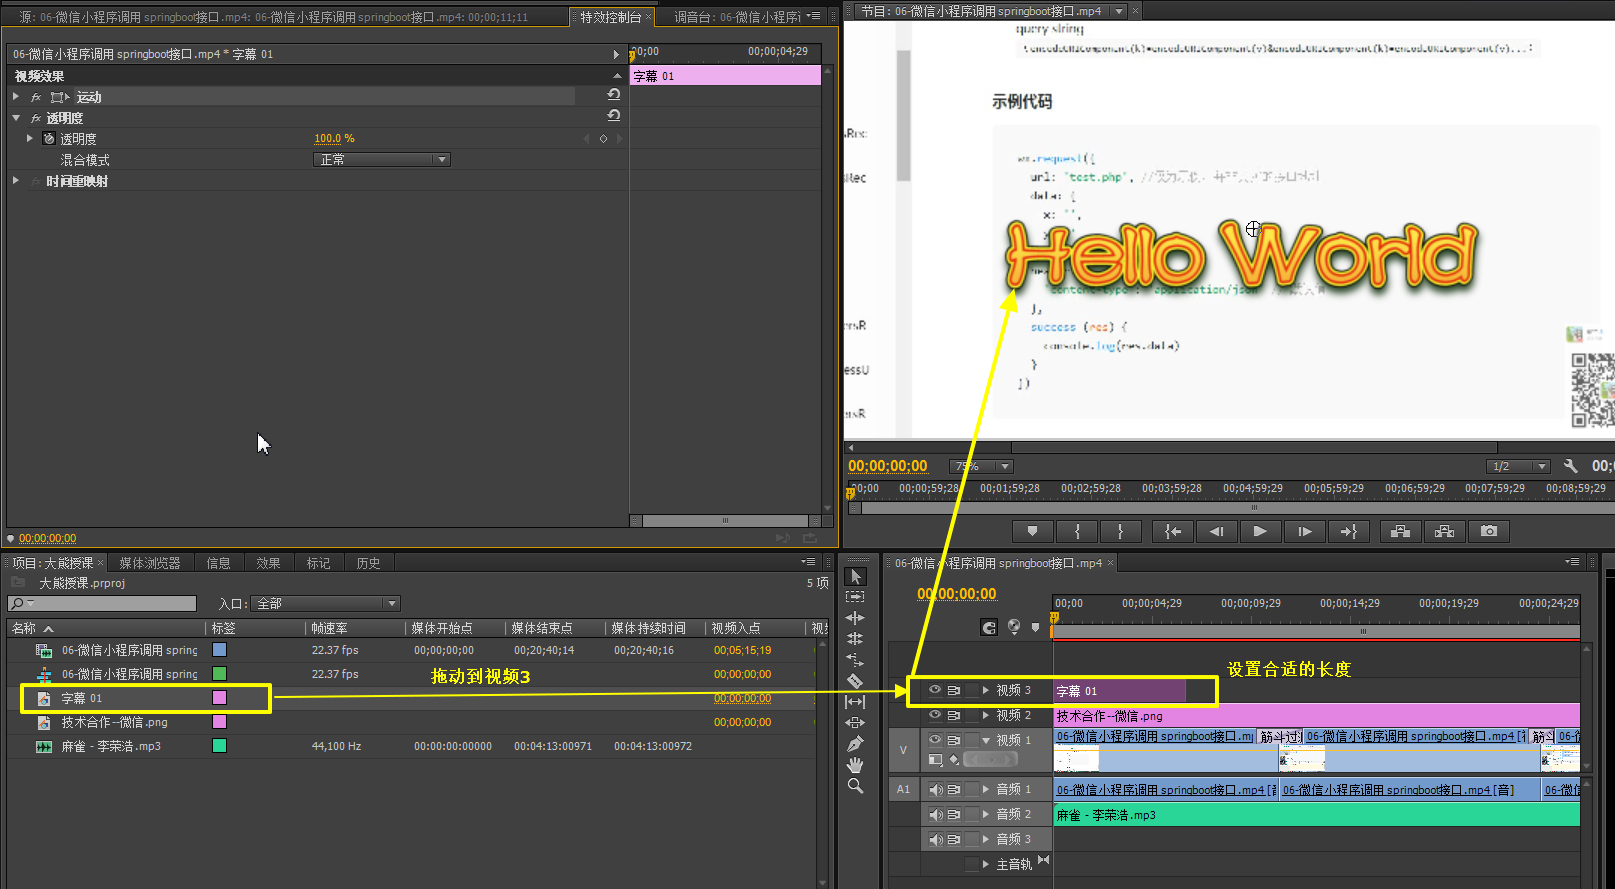Toggle track lock box on 视频 2
The image size is (1615, 889).
972,715
